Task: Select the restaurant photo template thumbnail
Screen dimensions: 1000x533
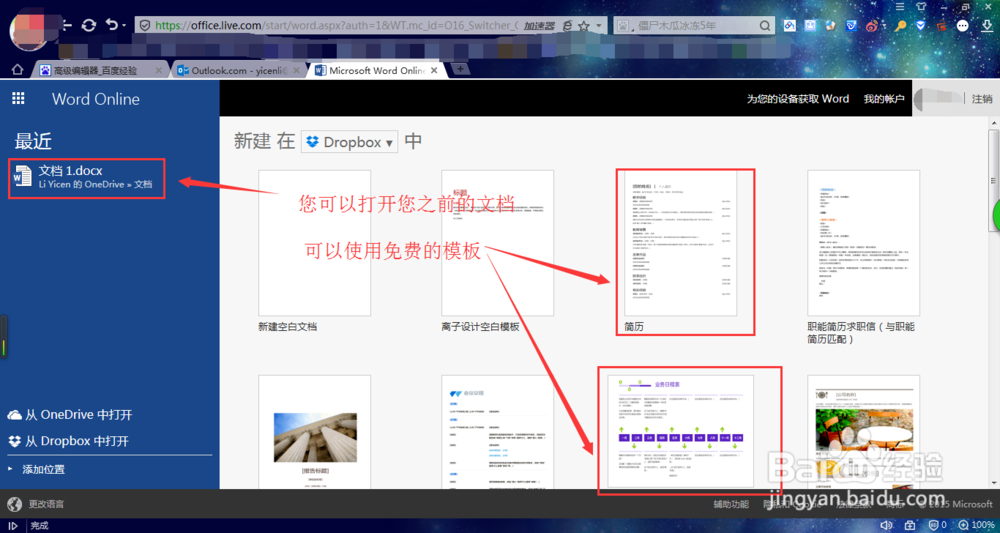Action: (x=864, y=432)
